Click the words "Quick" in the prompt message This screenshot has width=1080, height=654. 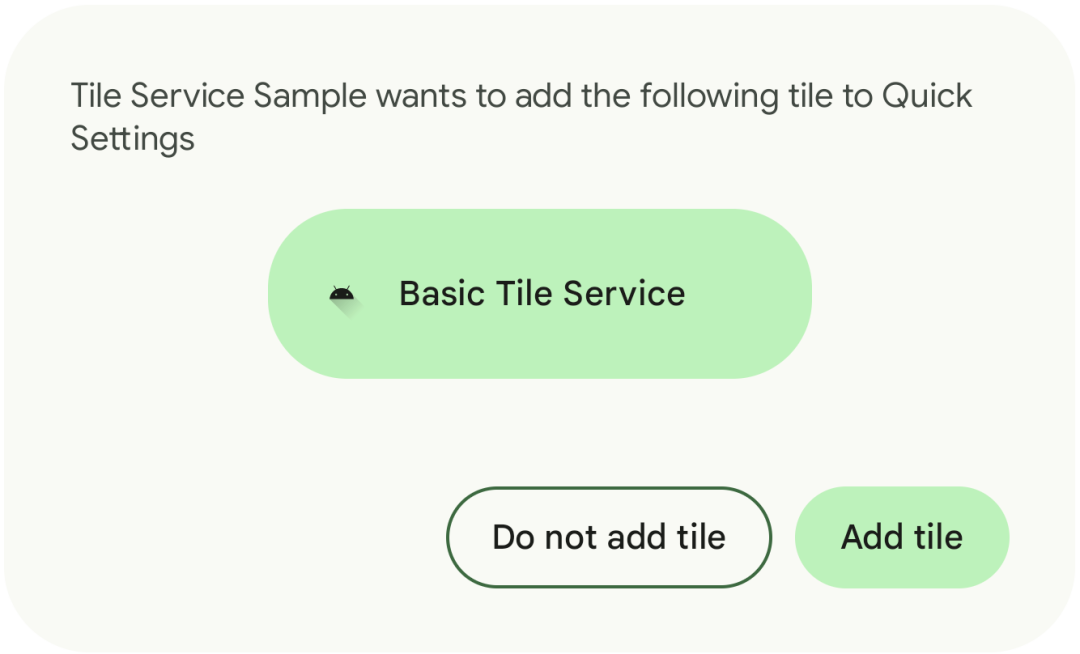[927, 97]
